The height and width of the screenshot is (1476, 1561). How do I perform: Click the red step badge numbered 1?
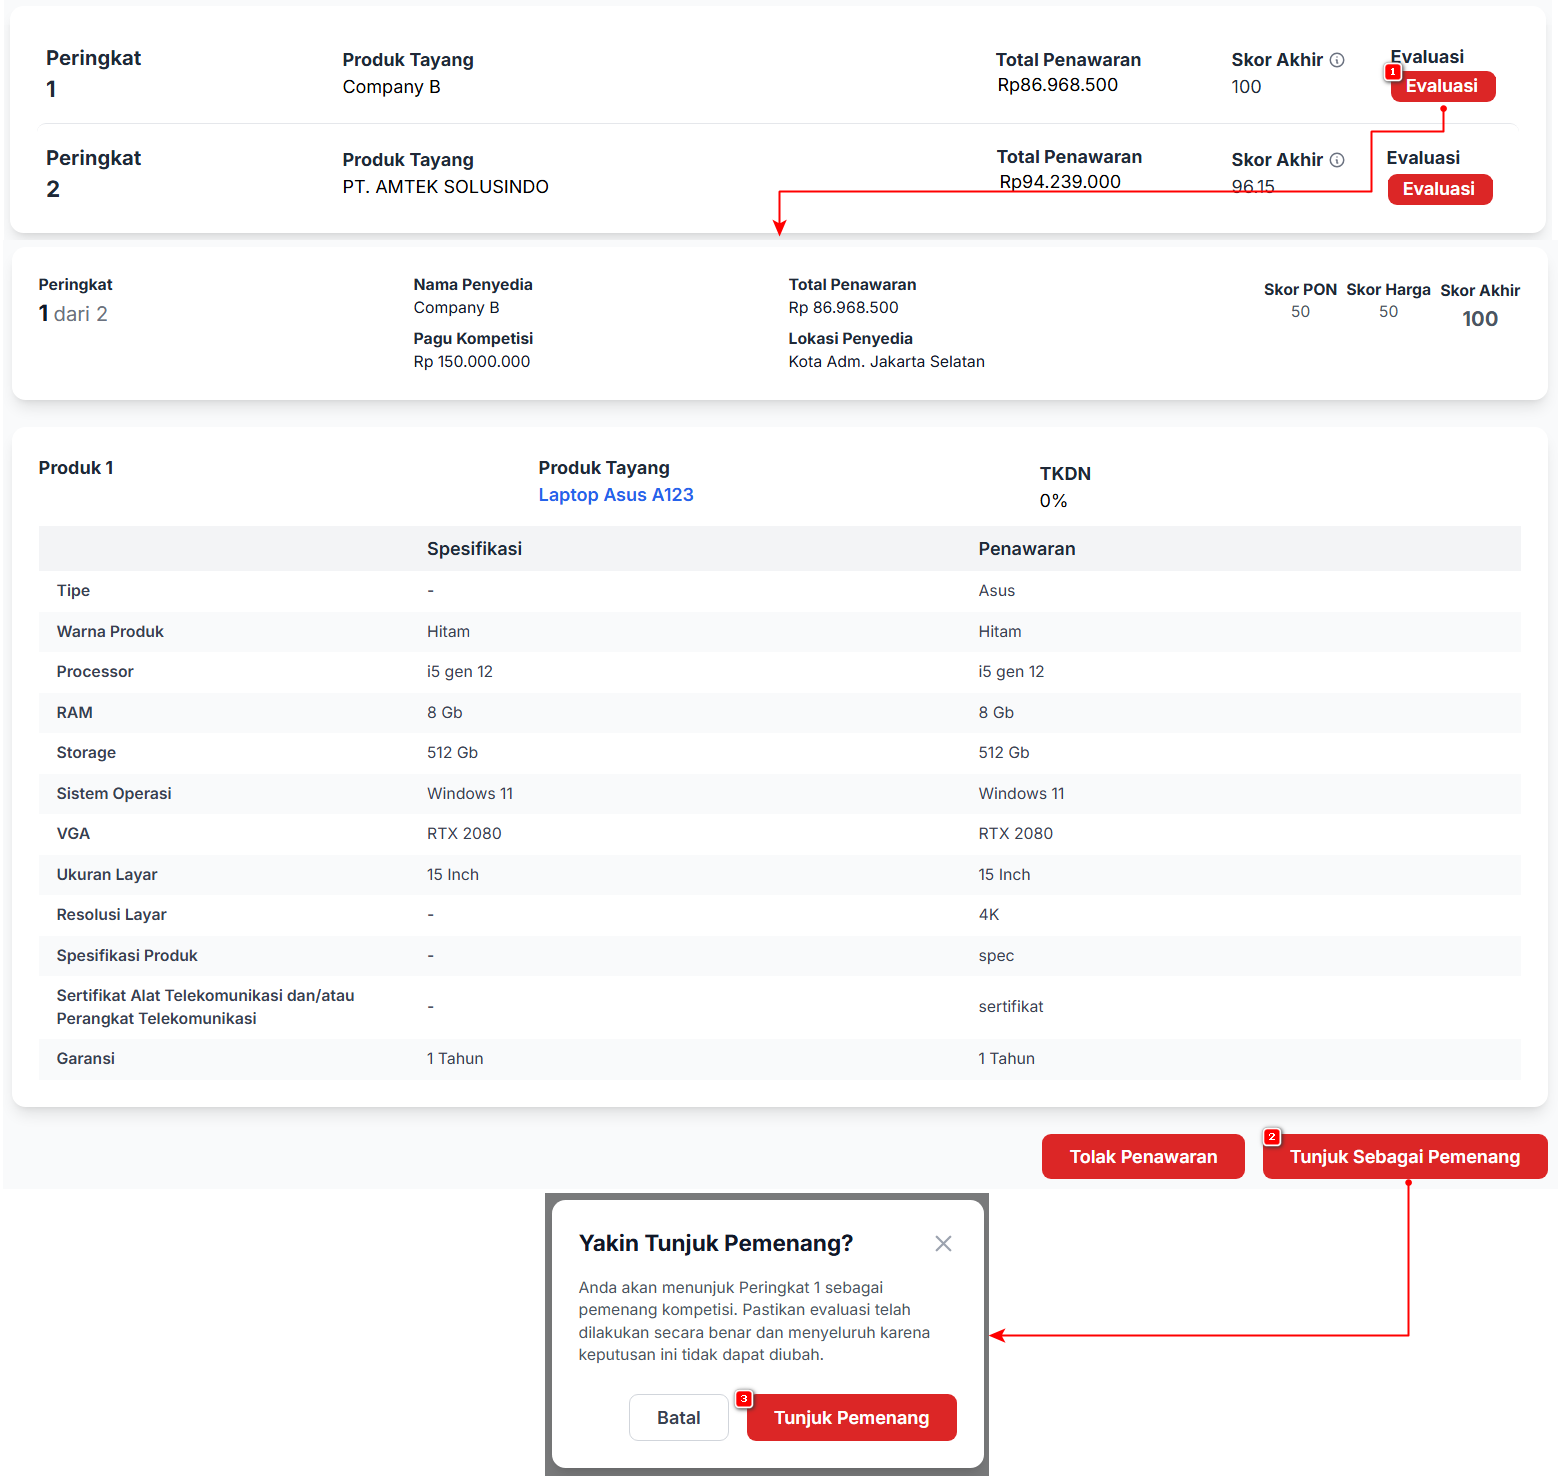click(x=1392, y=72)
